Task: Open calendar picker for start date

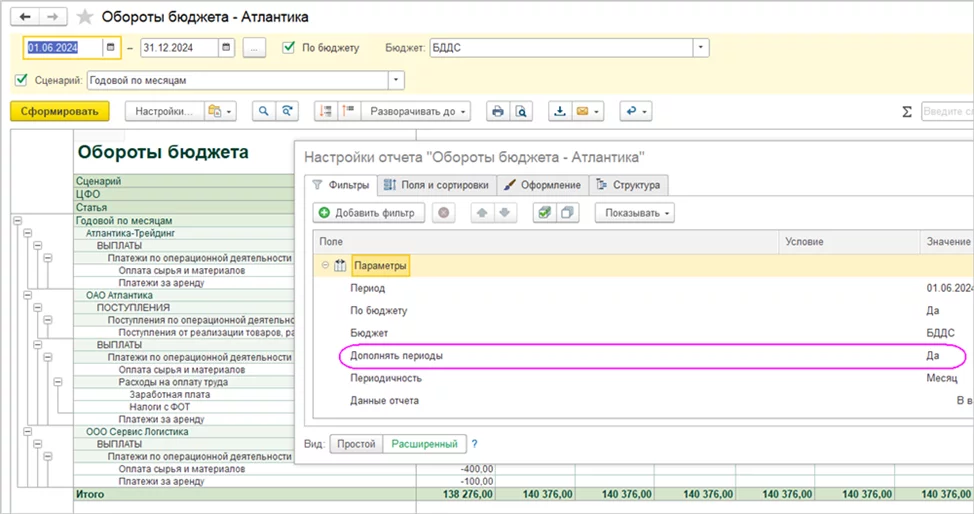Action: [x=110, y=47]
